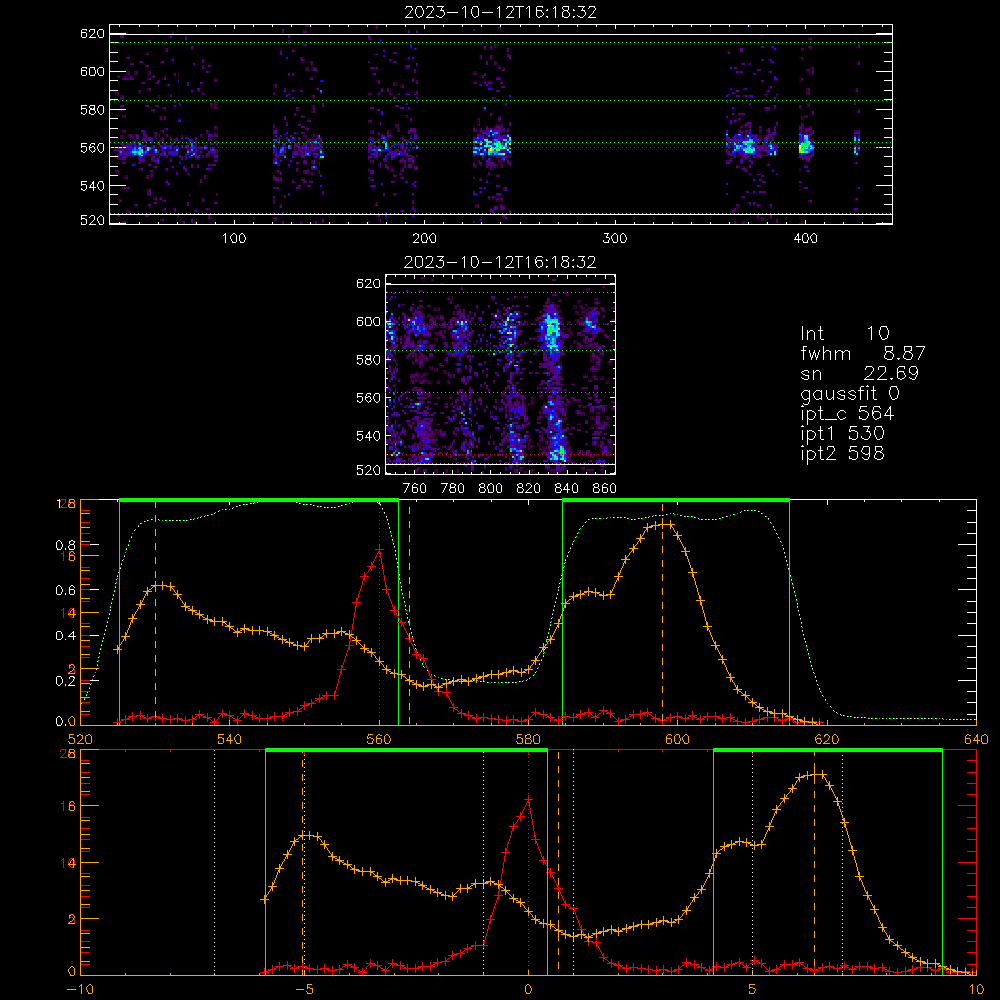Click the 0.2 y-axis label
This screenshot has height=1000, width=1000.
[x=66, y=681]
